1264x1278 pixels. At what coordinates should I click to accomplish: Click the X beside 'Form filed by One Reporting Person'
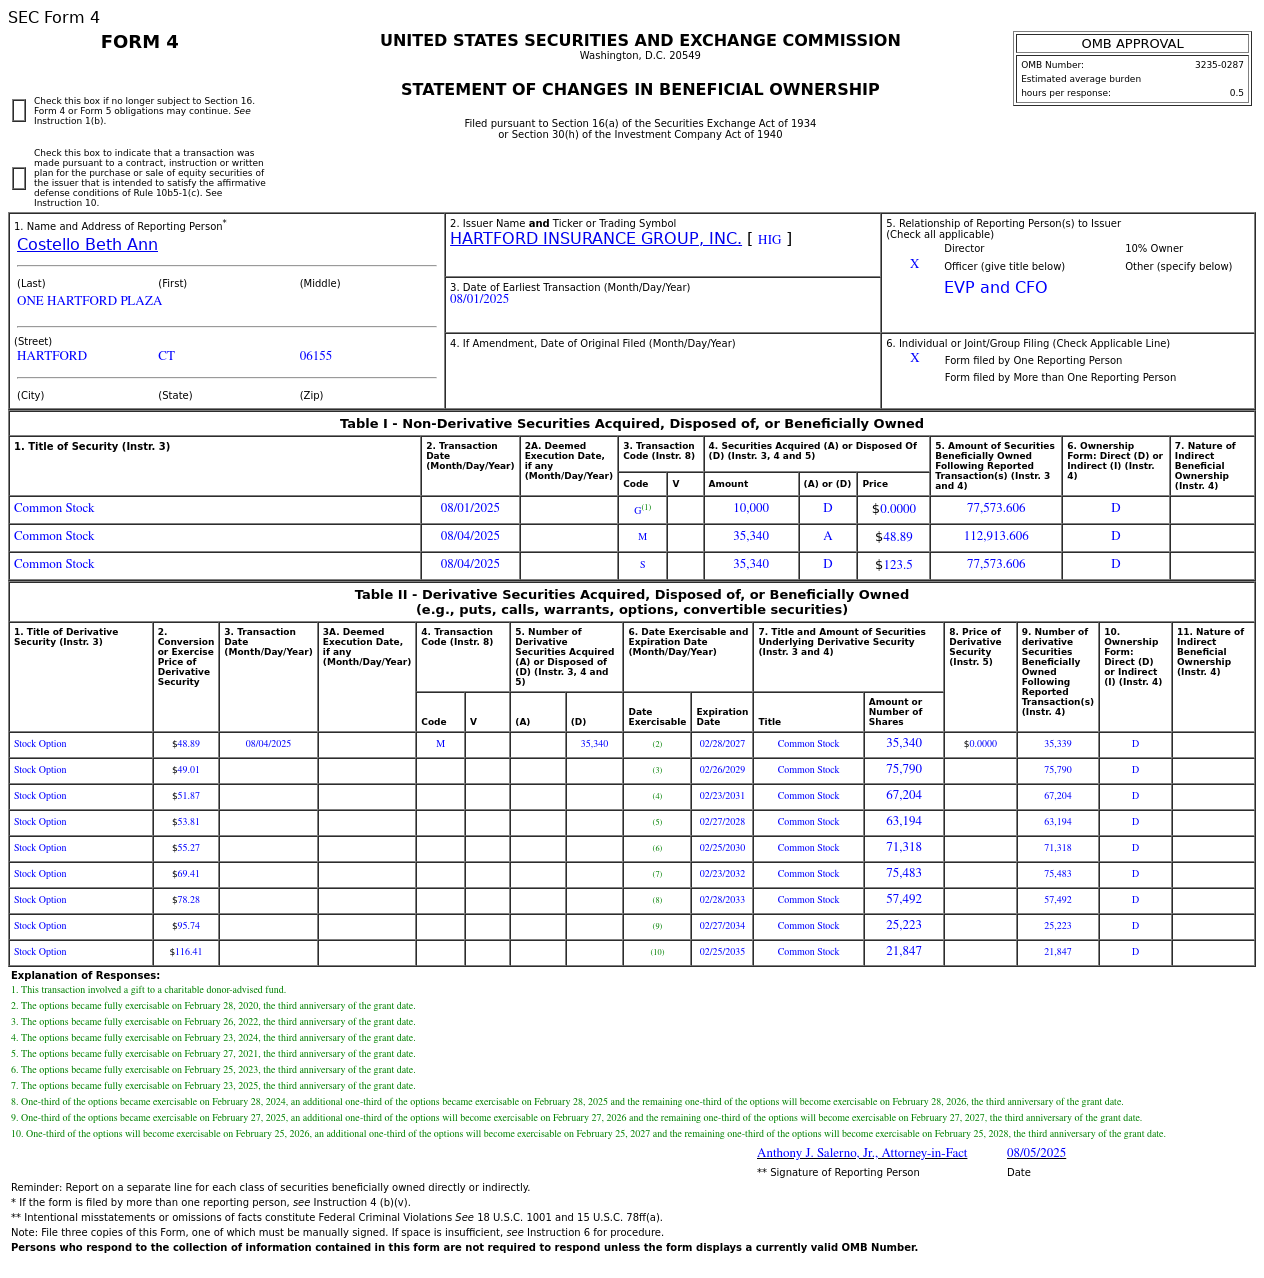914,358
